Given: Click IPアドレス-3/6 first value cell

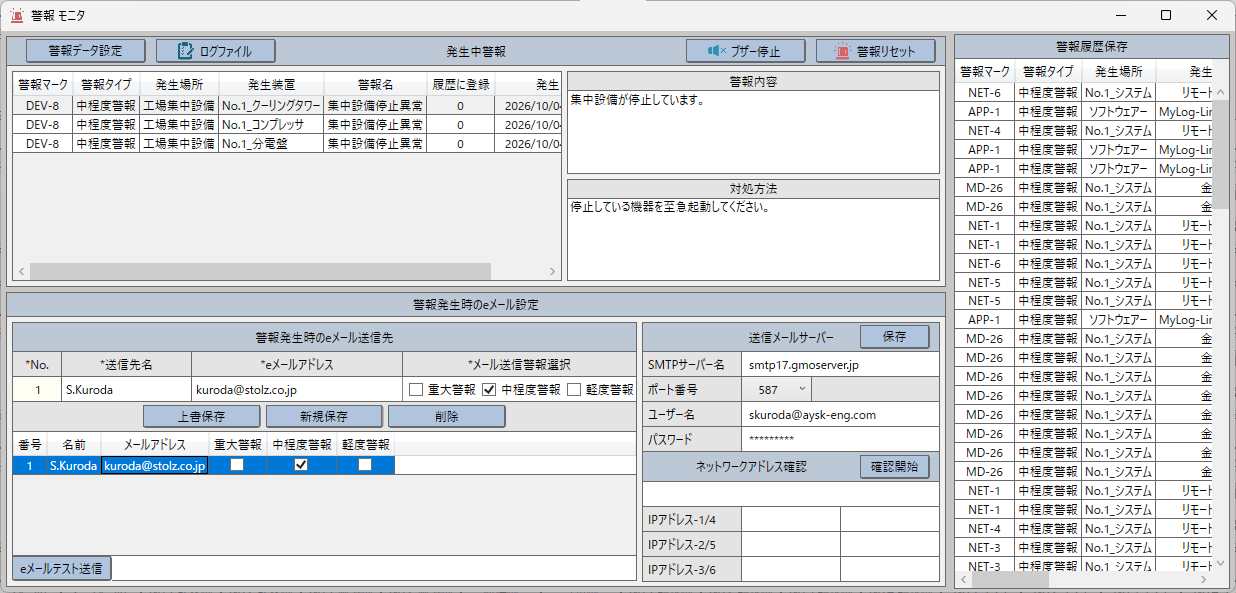Looking at the screenshot, I should (791, 569).
